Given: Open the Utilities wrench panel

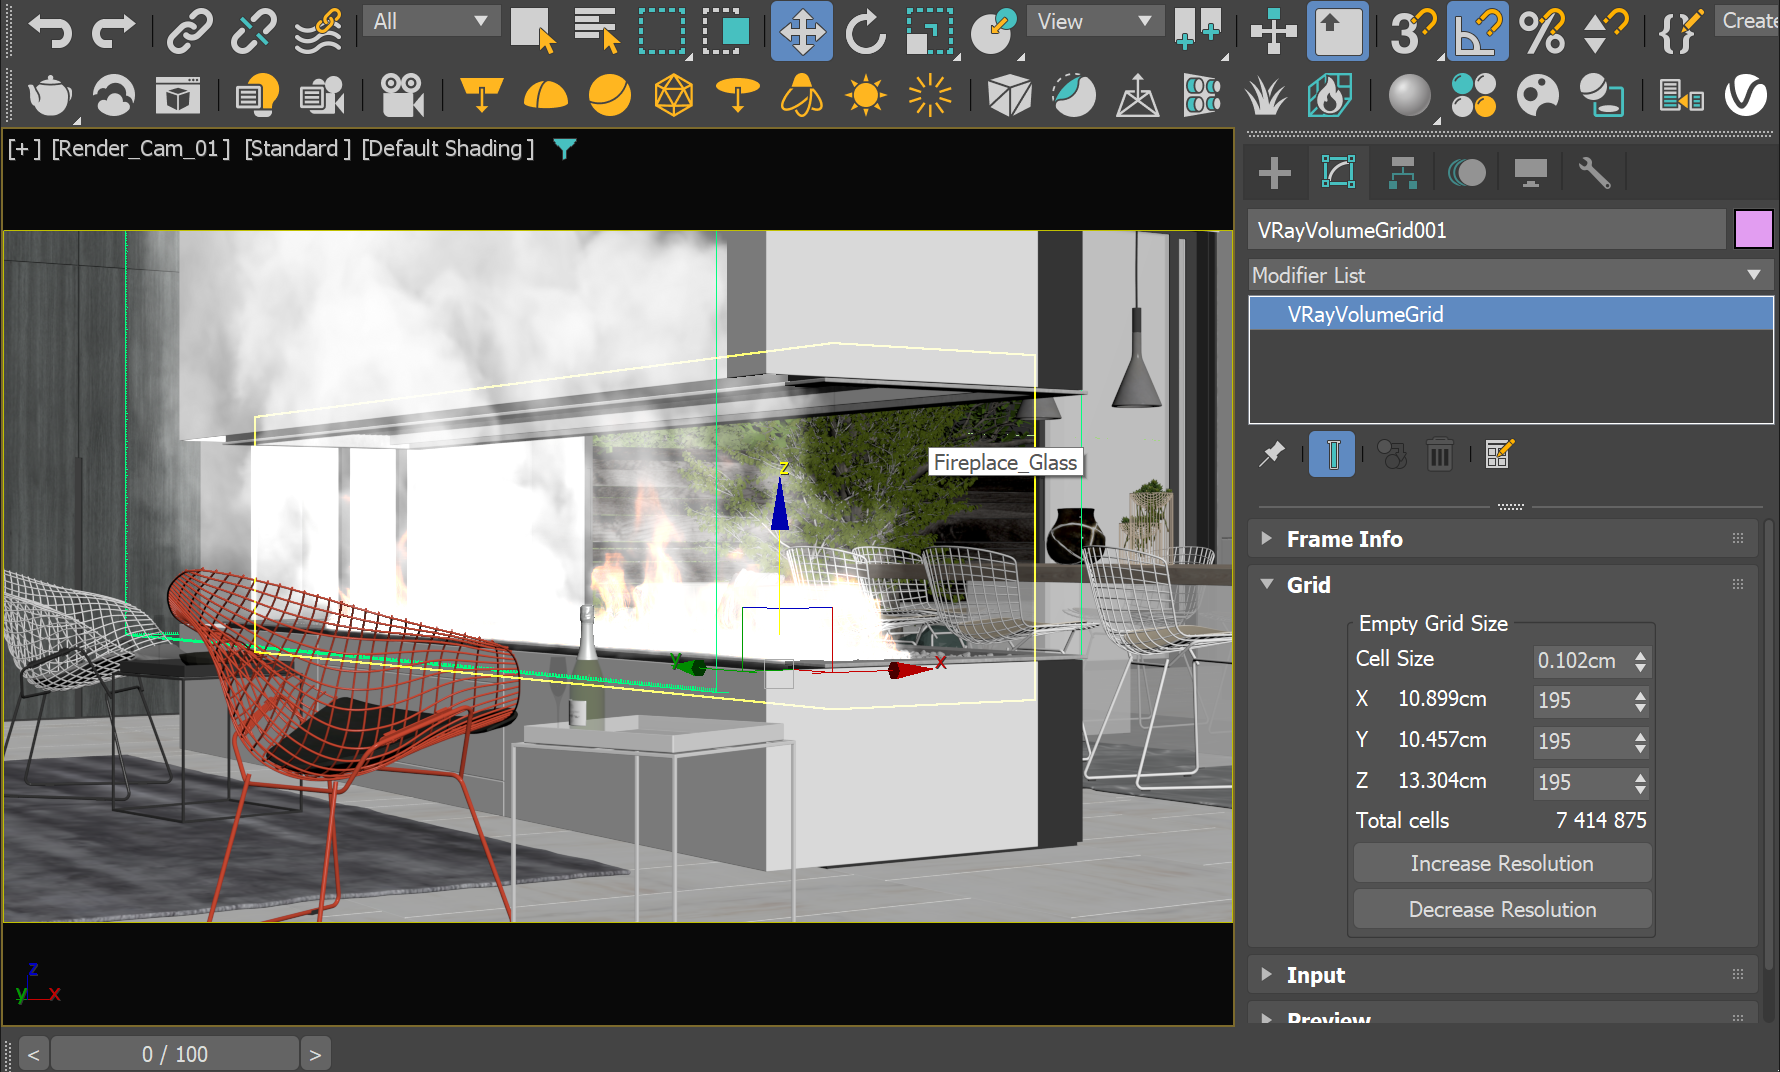Looking at the screenshot, I should point(1594,173).
